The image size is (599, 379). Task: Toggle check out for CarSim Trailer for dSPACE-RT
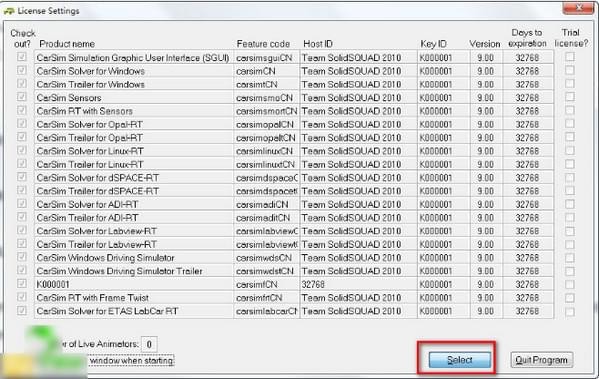tap(22, 190)
